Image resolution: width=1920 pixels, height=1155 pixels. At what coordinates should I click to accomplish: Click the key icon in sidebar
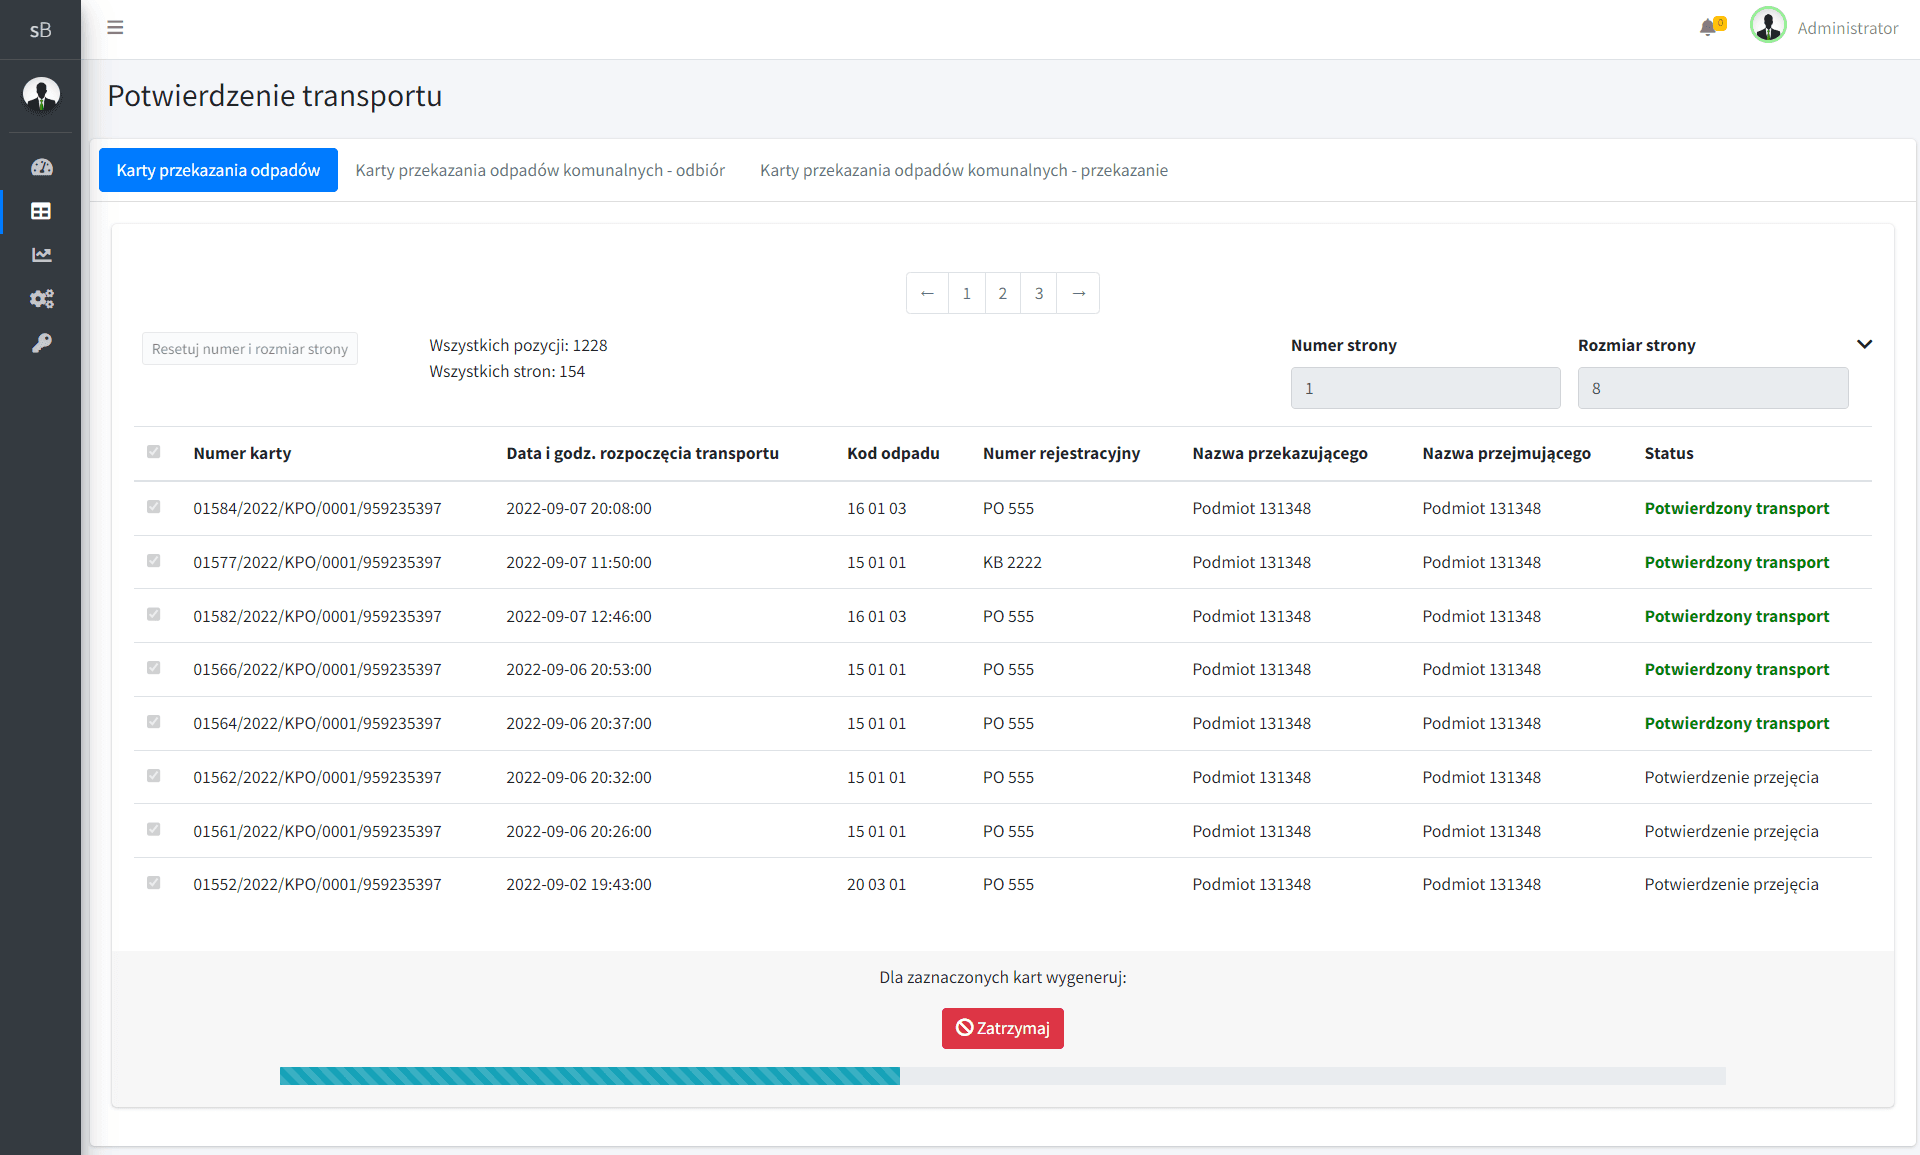click(x=41, y=343)
